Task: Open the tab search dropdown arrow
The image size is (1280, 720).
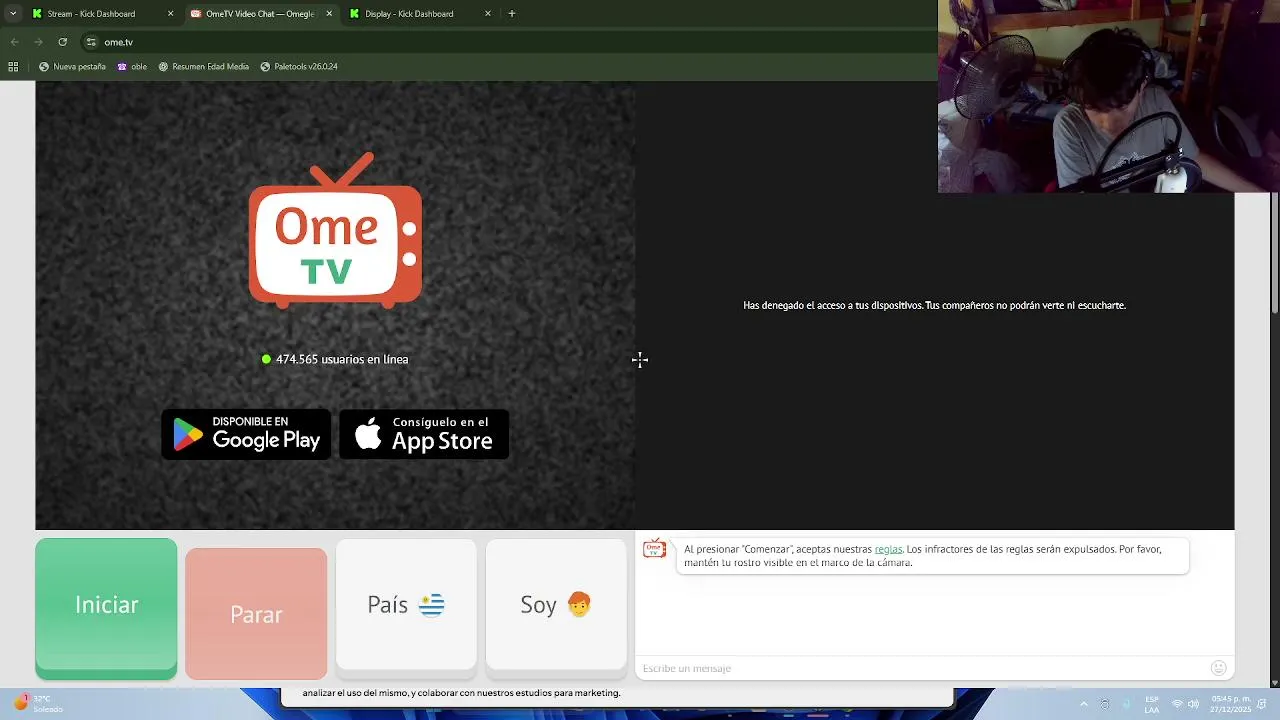Action: [x=13, y=14]
